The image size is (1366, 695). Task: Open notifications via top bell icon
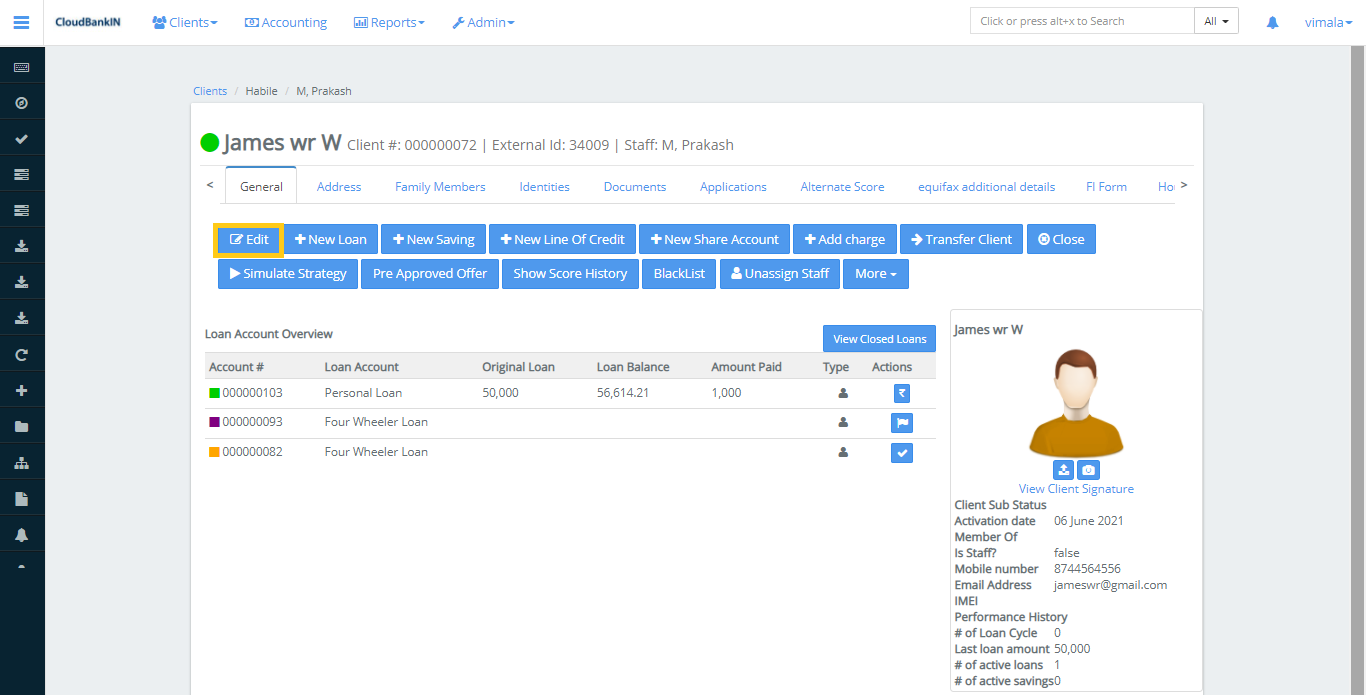pos(1272,22)
